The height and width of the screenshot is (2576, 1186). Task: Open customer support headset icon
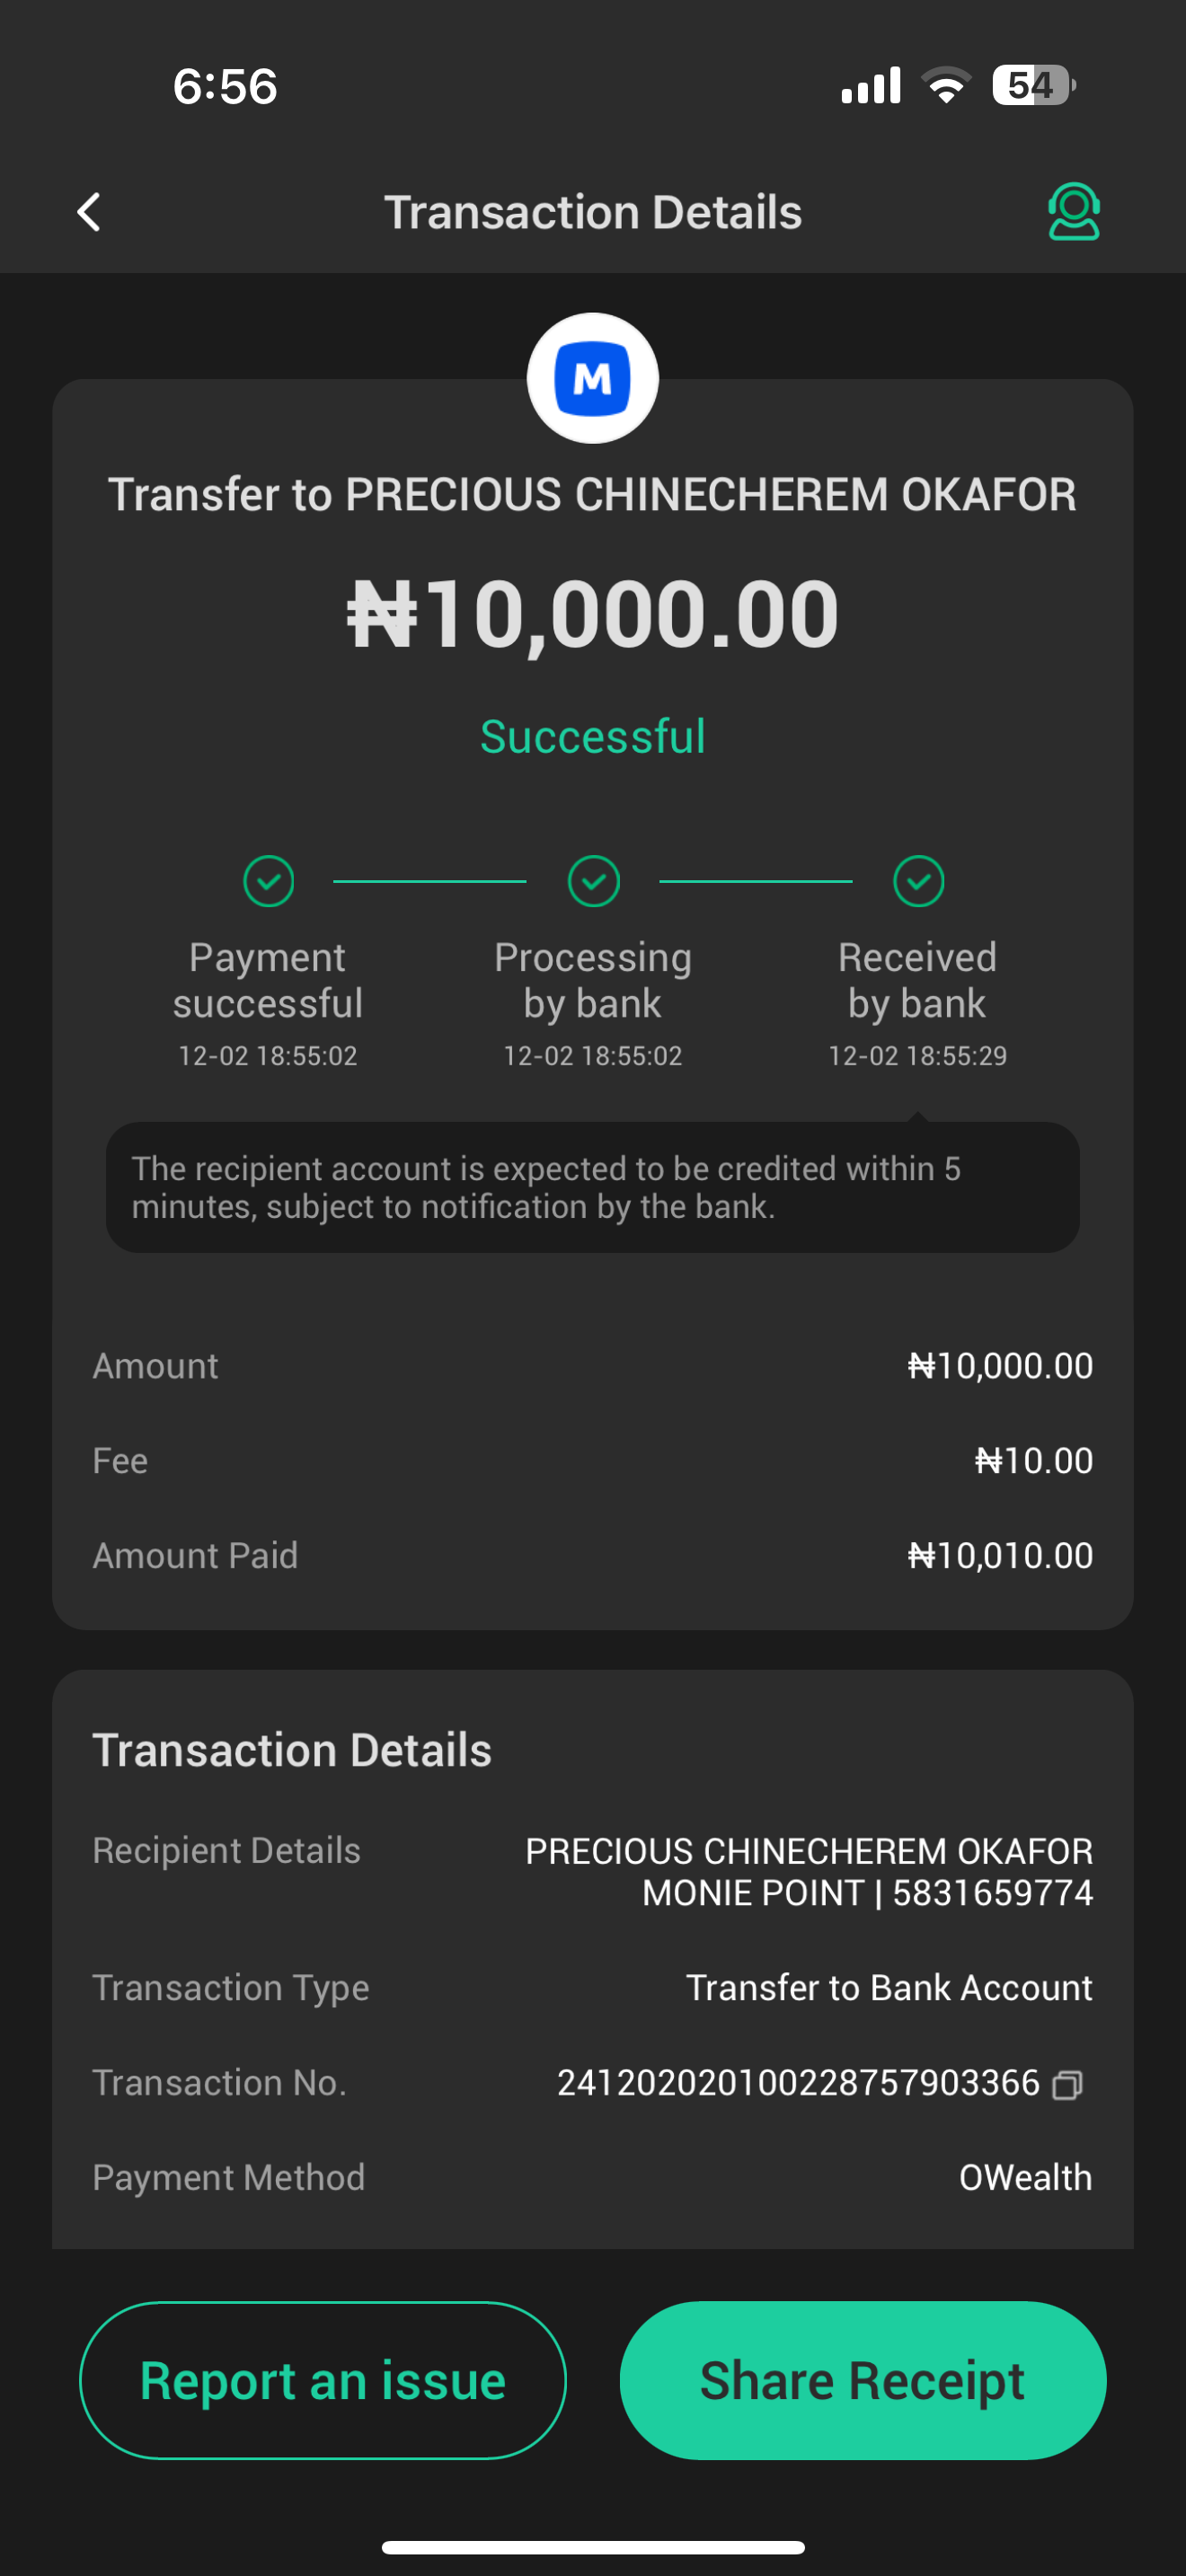(x=1073, y=212)
